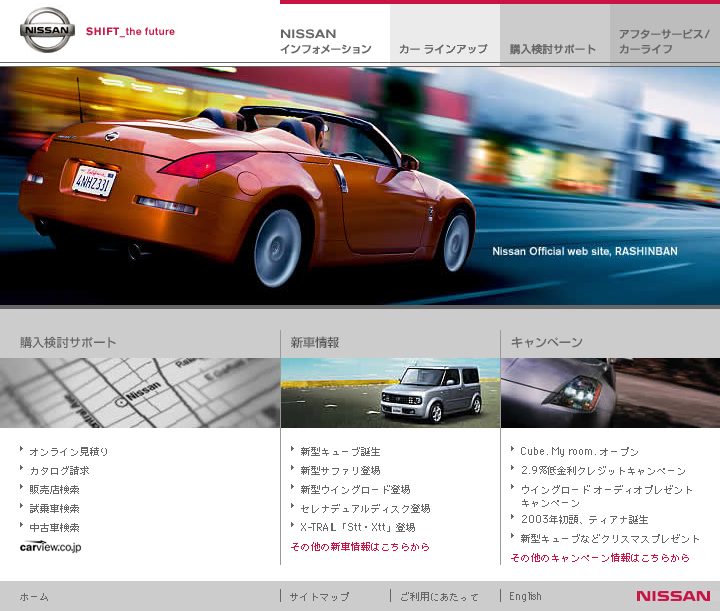Screen dimensions: 720x611
Task: Open 販売店検索 link
Action: point(54,489)
